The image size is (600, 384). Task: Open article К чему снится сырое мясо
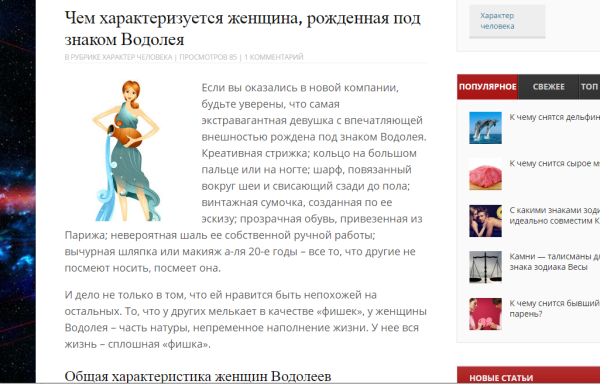554,163
